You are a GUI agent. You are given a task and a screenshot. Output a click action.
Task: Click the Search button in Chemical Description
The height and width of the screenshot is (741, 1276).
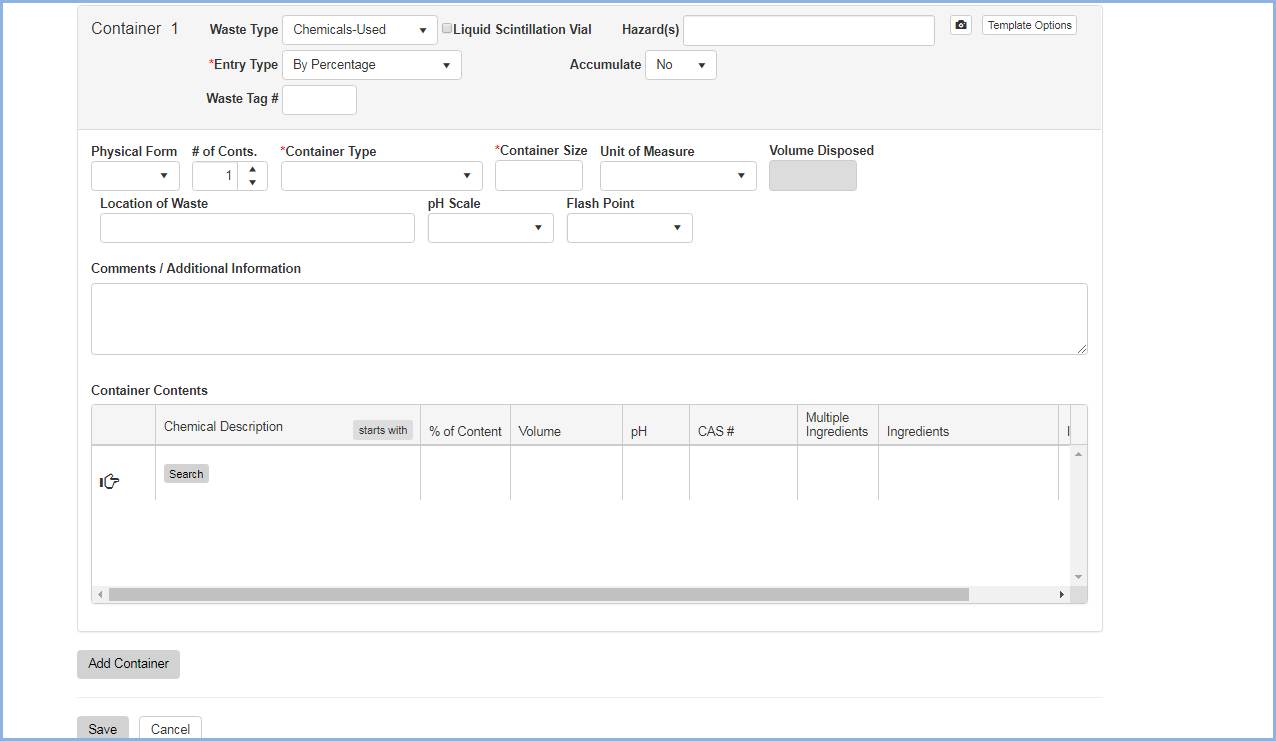pyautogui.click(x=186, y=474)
